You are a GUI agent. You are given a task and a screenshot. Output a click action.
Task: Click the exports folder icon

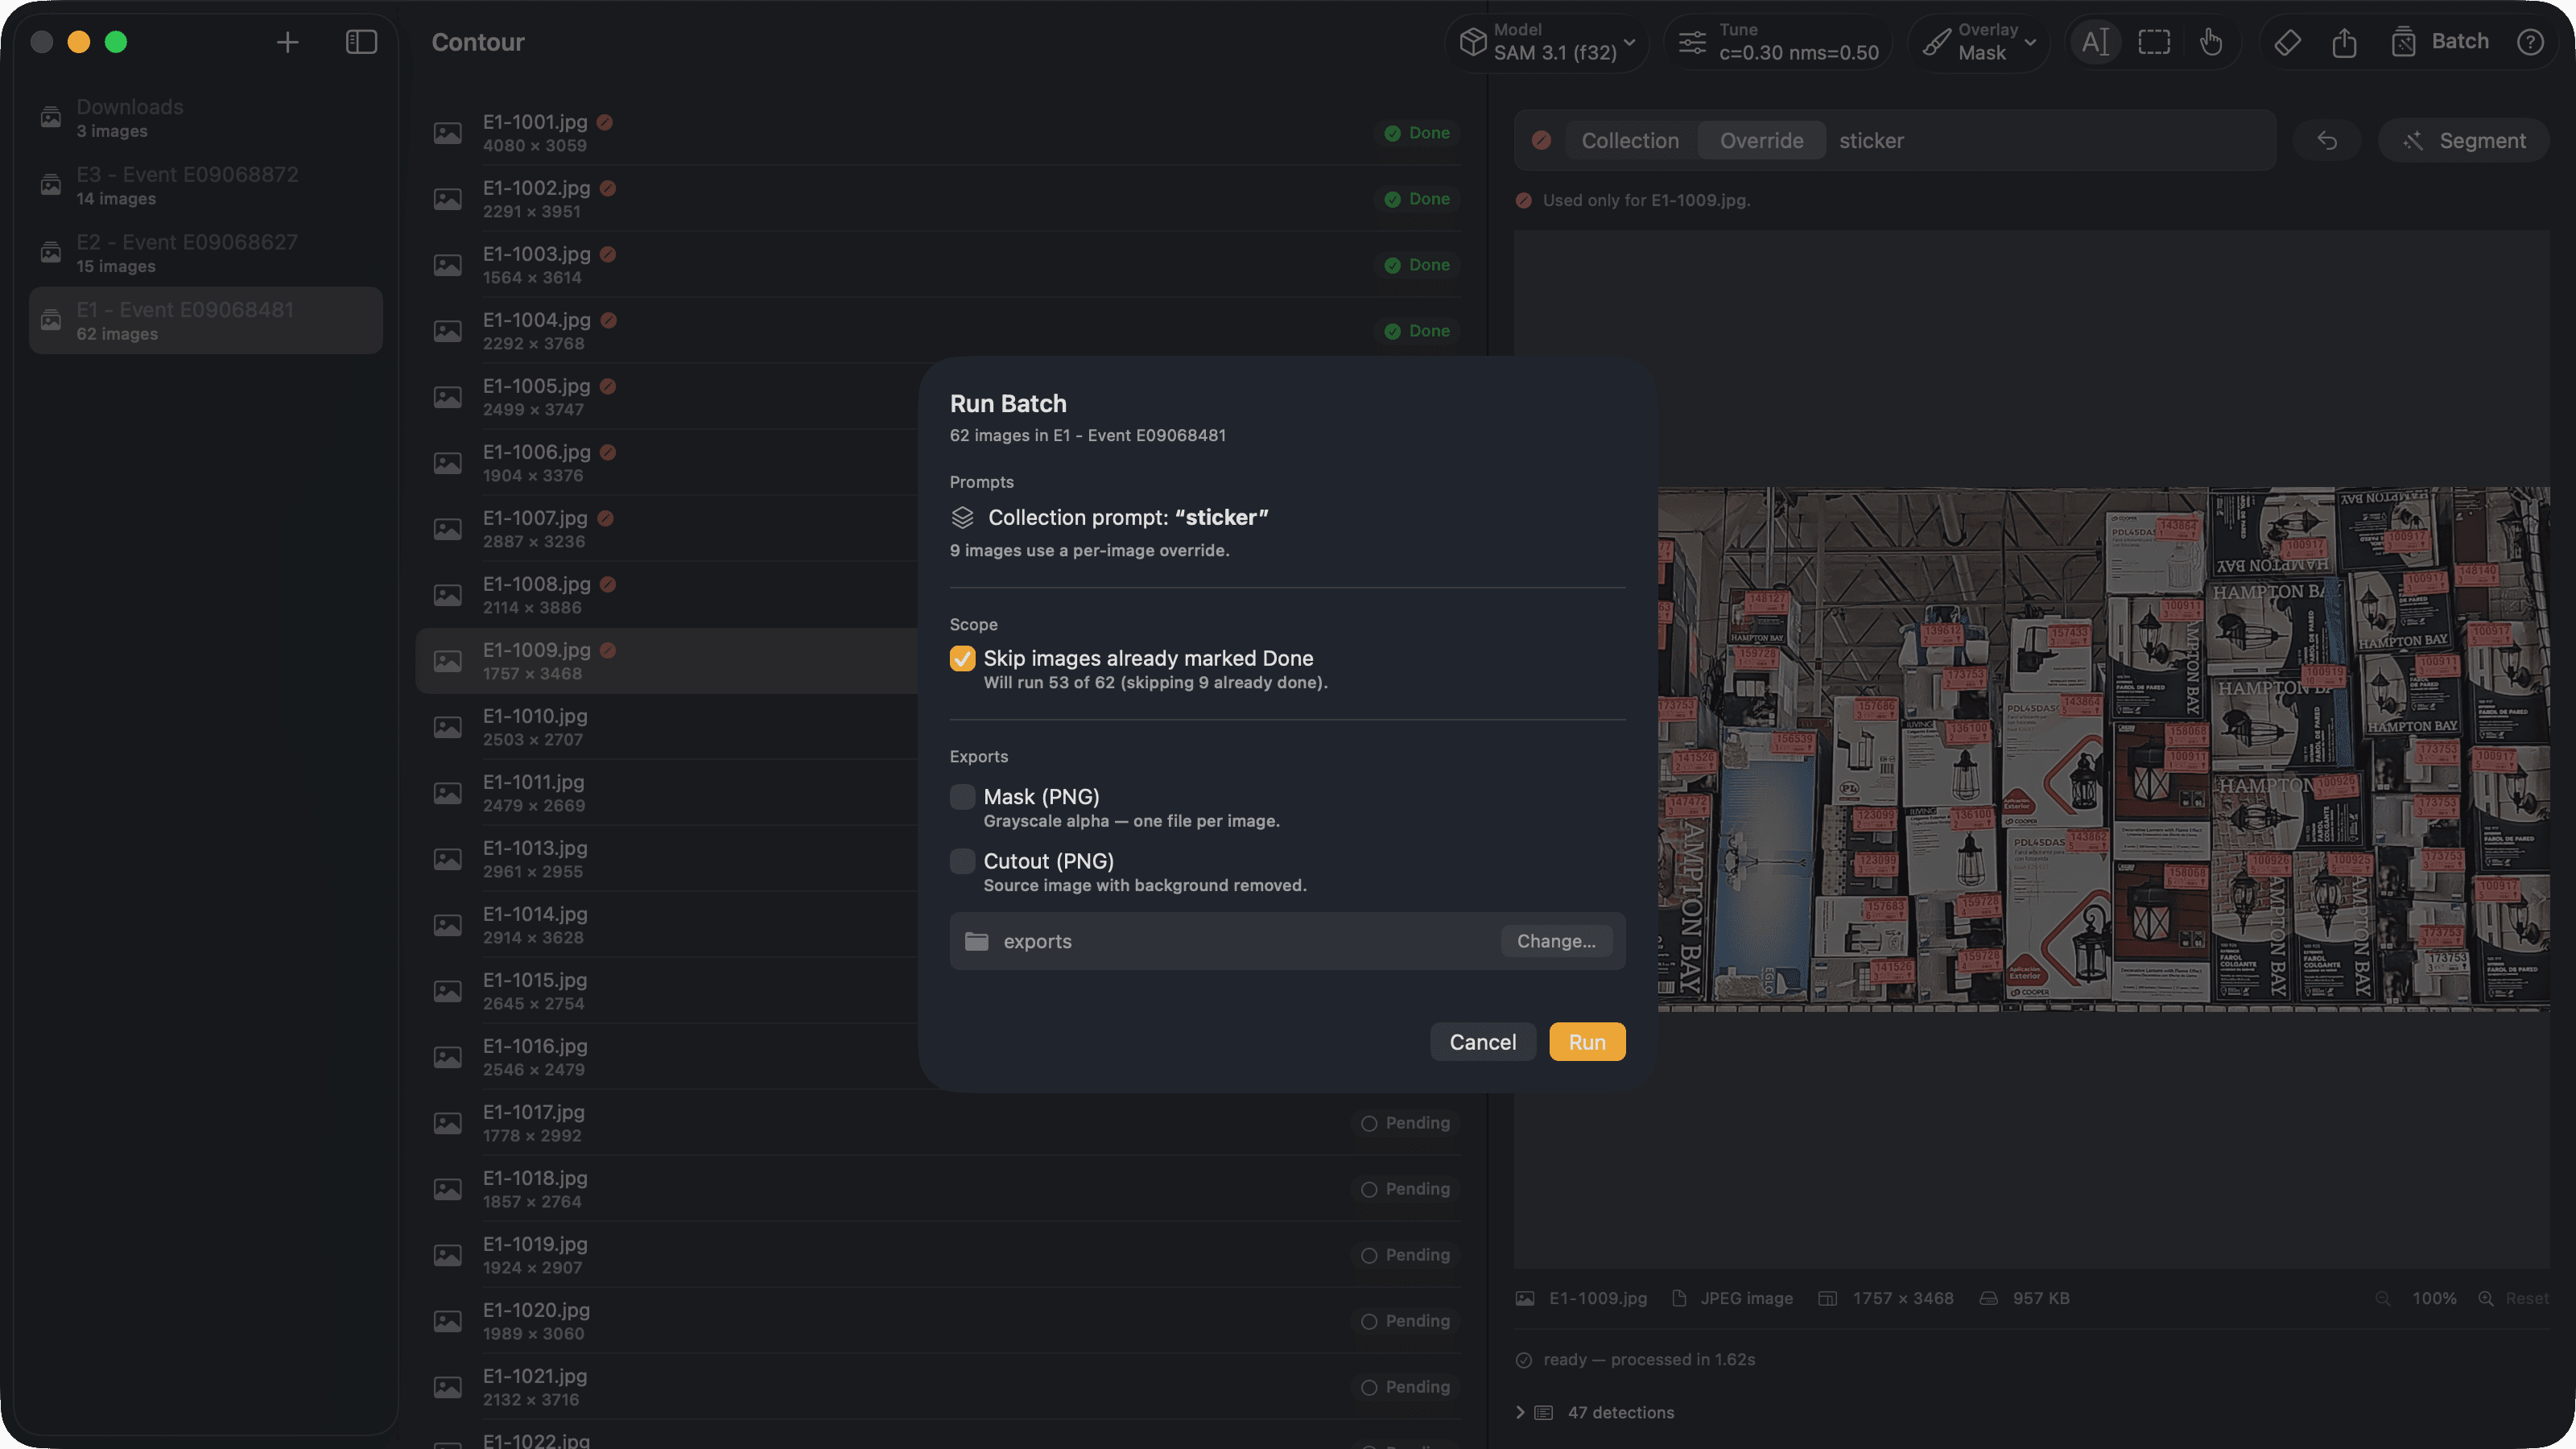tap(976, 941)
